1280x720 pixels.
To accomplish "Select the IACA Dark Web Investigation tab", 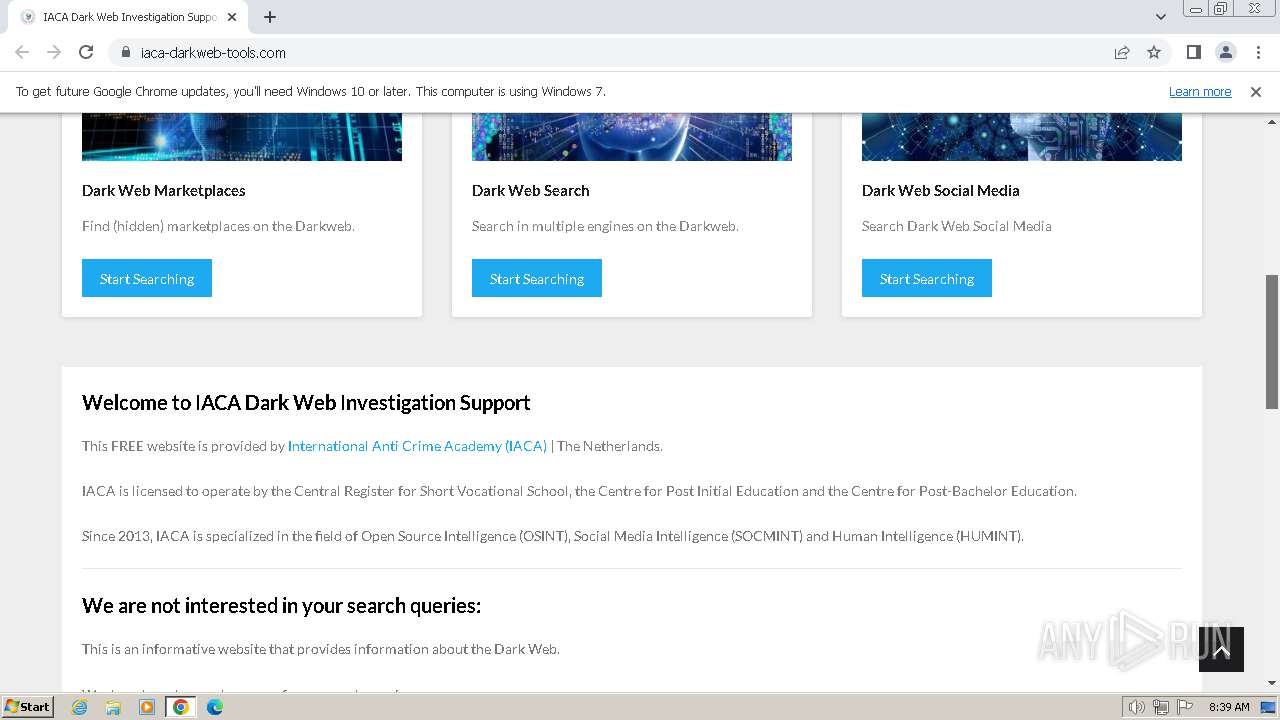I will 128,17.
